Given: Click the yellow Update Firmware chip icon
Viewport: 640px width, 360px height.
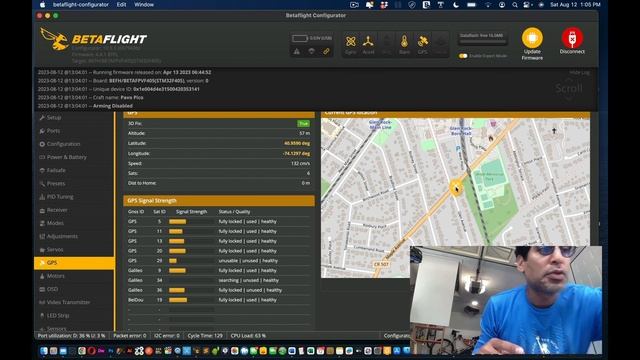Looking at the screenshot, I should [x=532, y=38].
